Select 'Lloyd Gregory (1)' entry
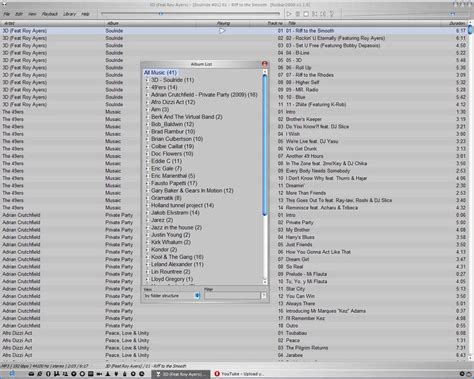The image size is (474, 379). click(x=172, y=279)
